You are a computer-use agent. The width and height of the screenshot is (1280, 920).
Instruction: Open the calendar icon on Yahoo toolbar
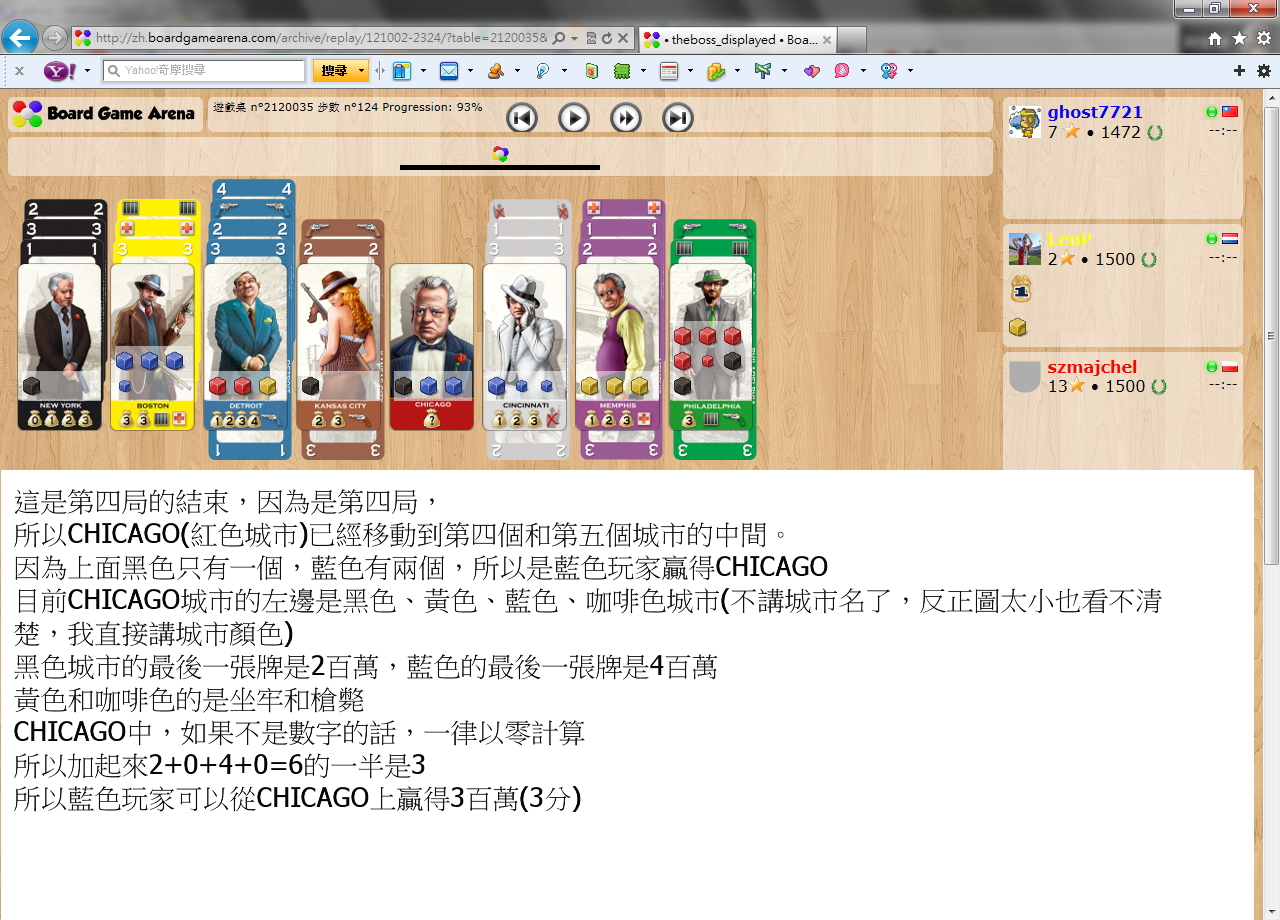click(669, 71)
